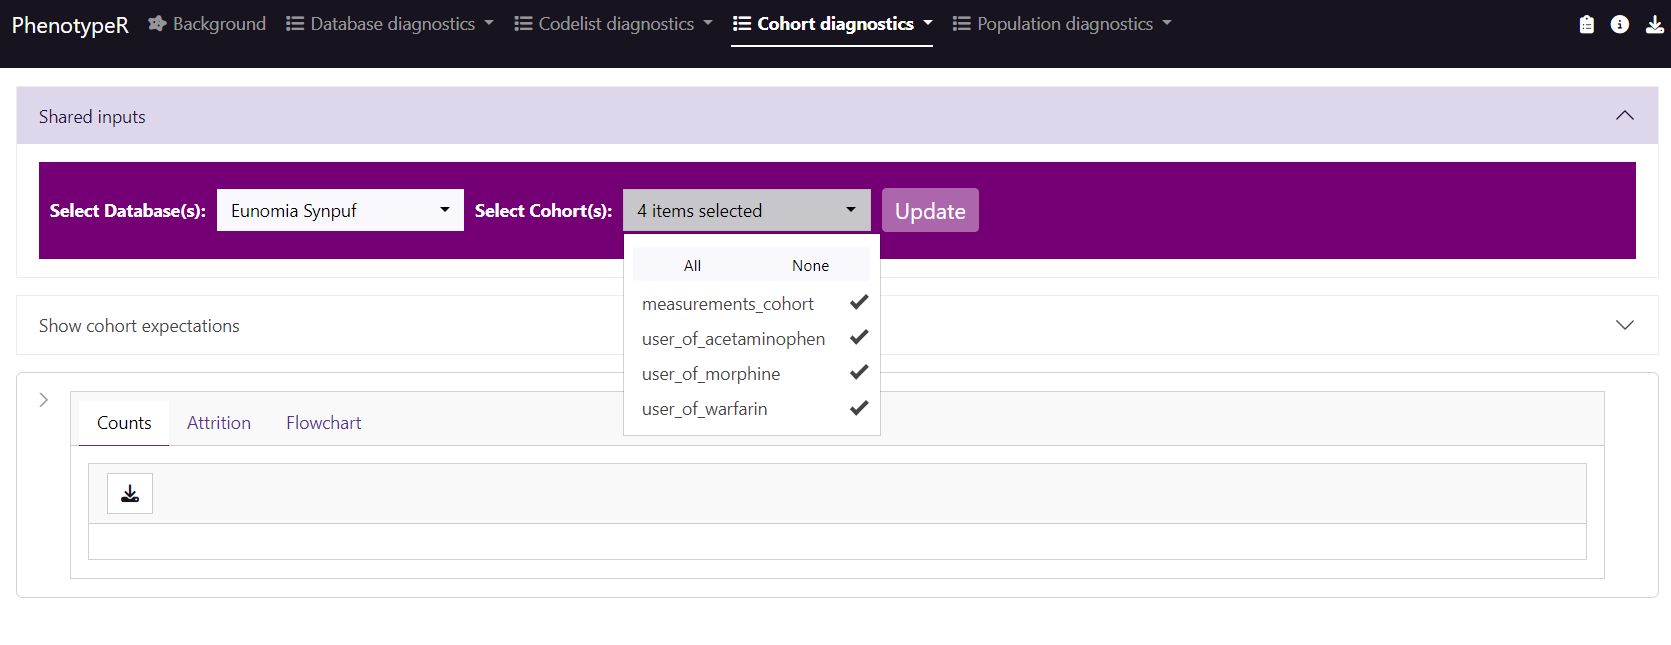Collapse the Shared inputs section
The image size is (1671, 645).
(1624, 116)
